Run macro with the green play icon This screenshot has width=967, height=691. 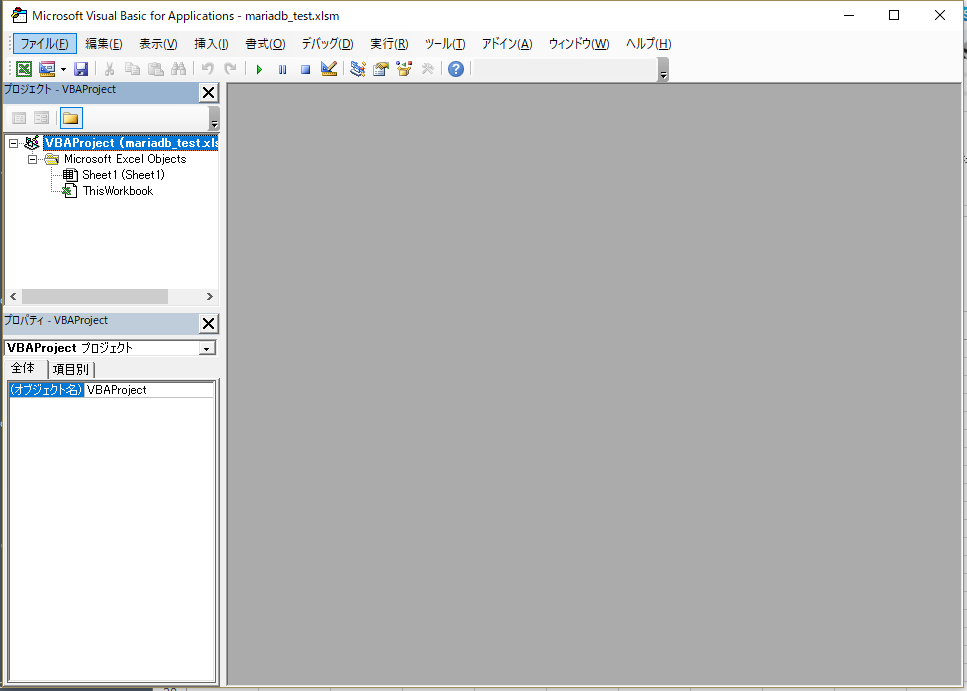[259, 69]
